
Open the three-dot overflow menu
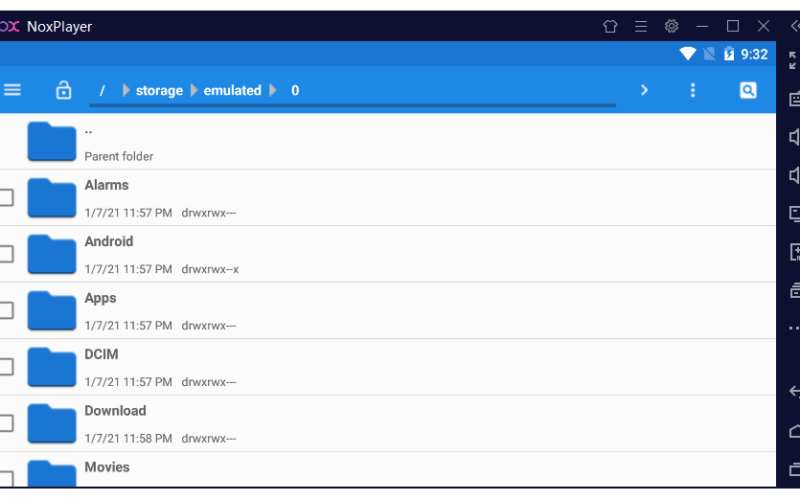click(692, 90)
